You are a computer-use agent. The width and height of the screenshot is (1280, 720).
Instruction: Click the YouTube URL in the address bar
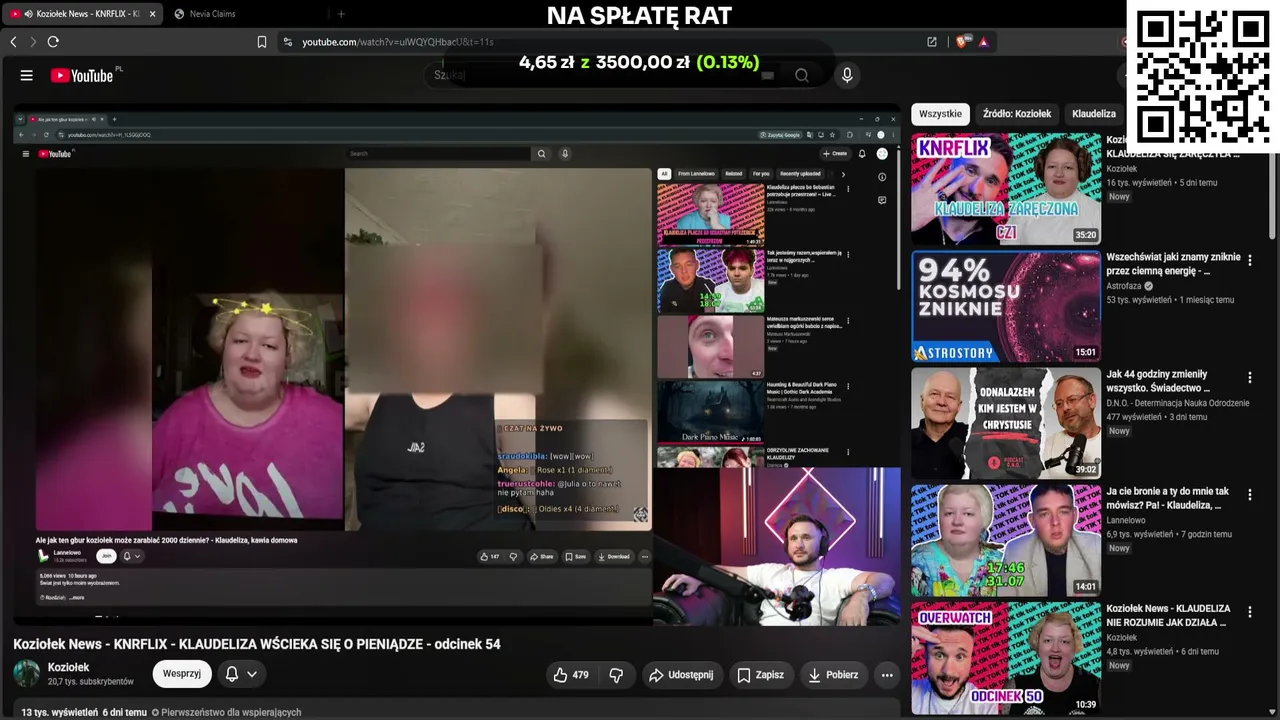[x=398, y=42]
